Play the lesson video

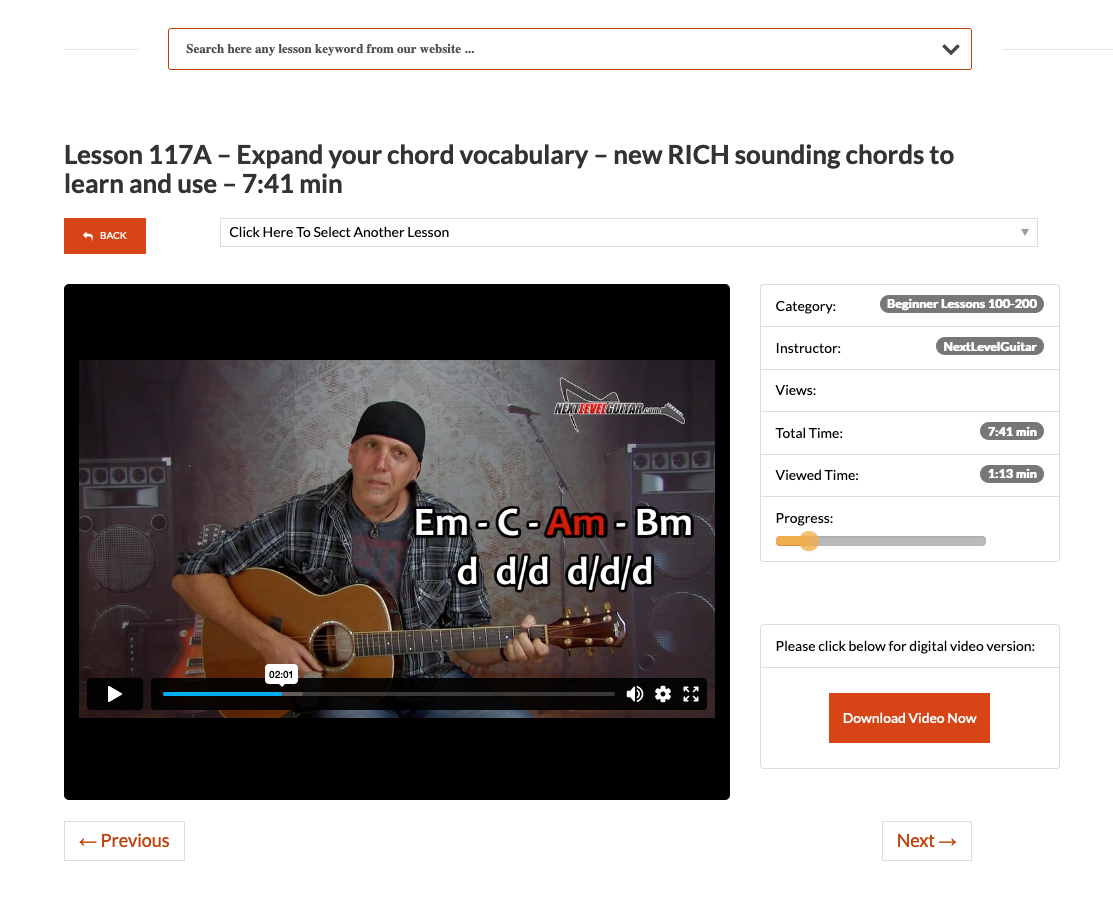(x=114, y=694)
